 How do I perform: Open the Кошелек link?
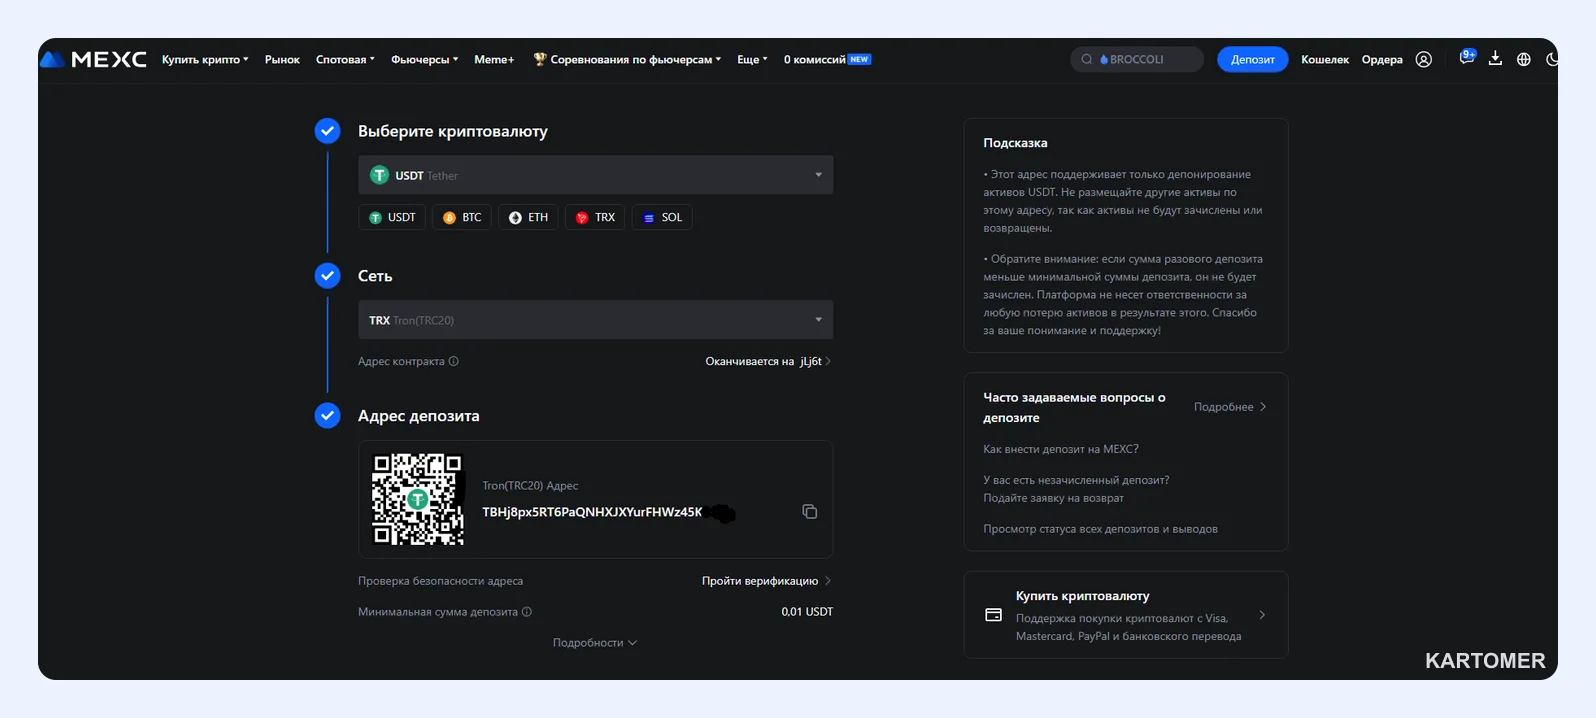(x=1325, y=60)
